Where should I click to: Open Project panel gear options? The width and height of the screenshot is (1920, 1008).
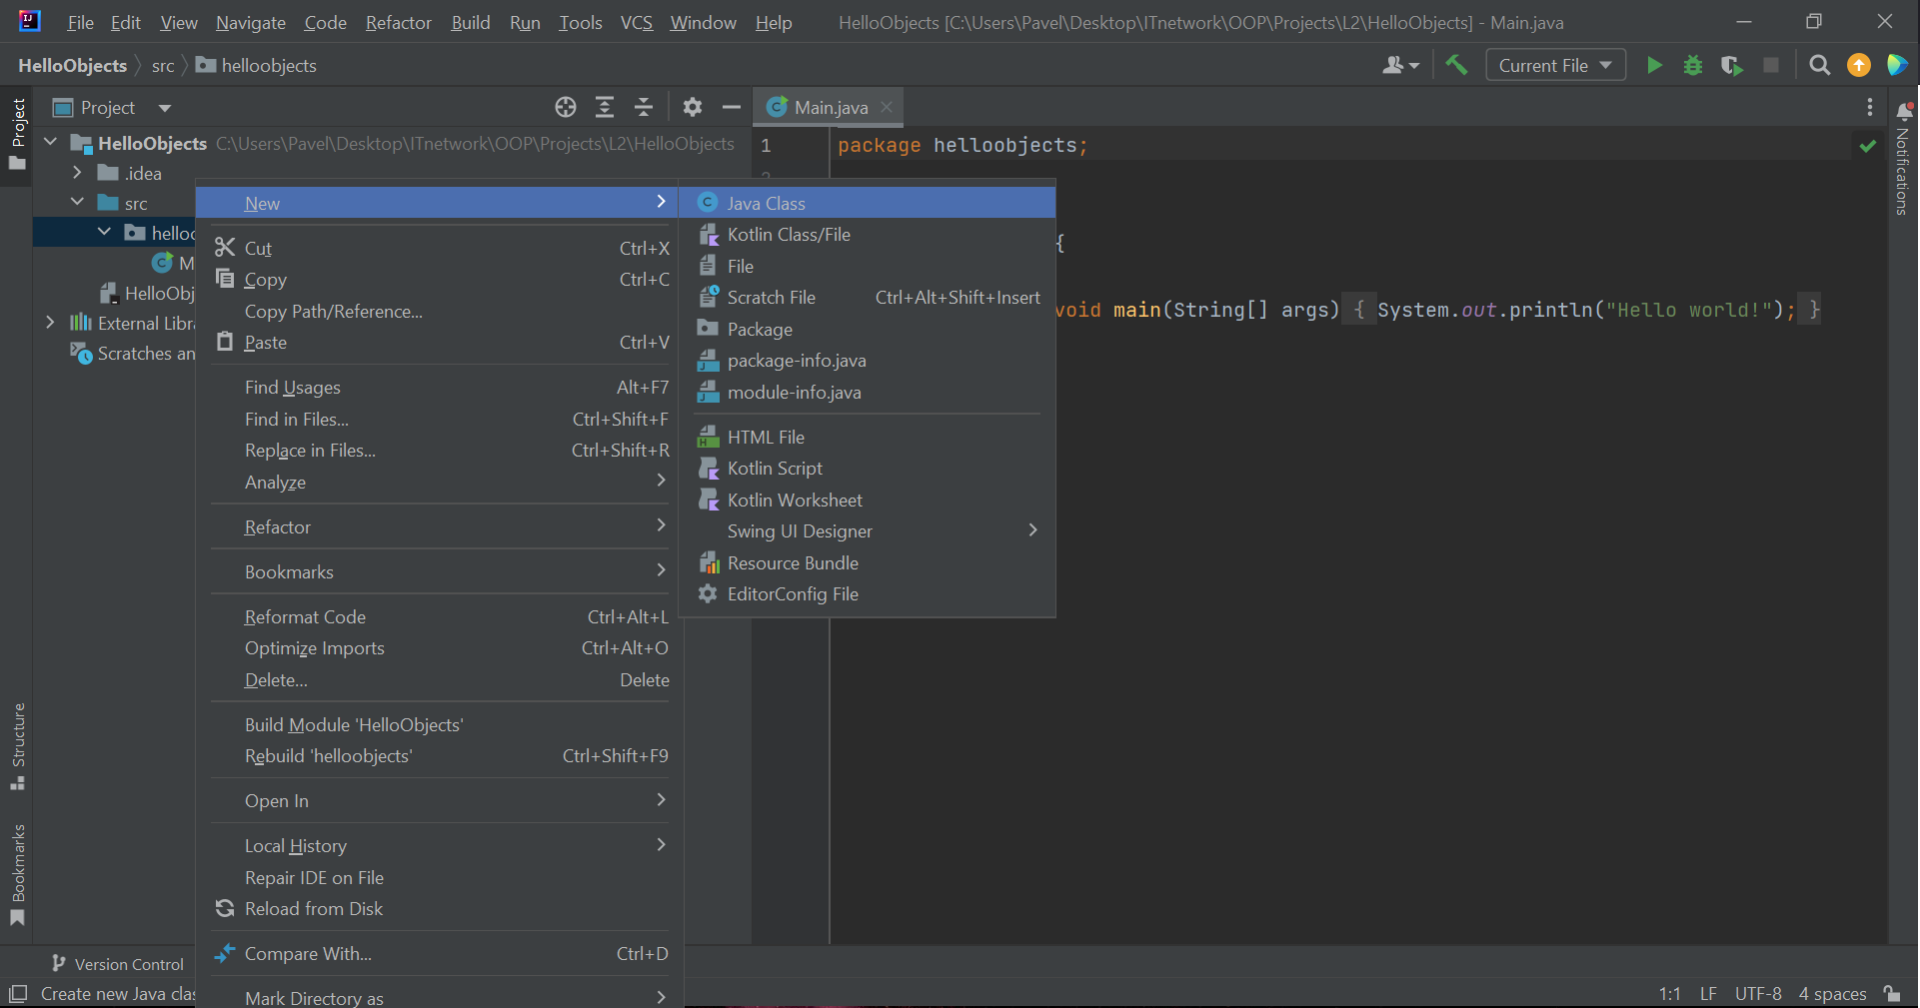692,108
